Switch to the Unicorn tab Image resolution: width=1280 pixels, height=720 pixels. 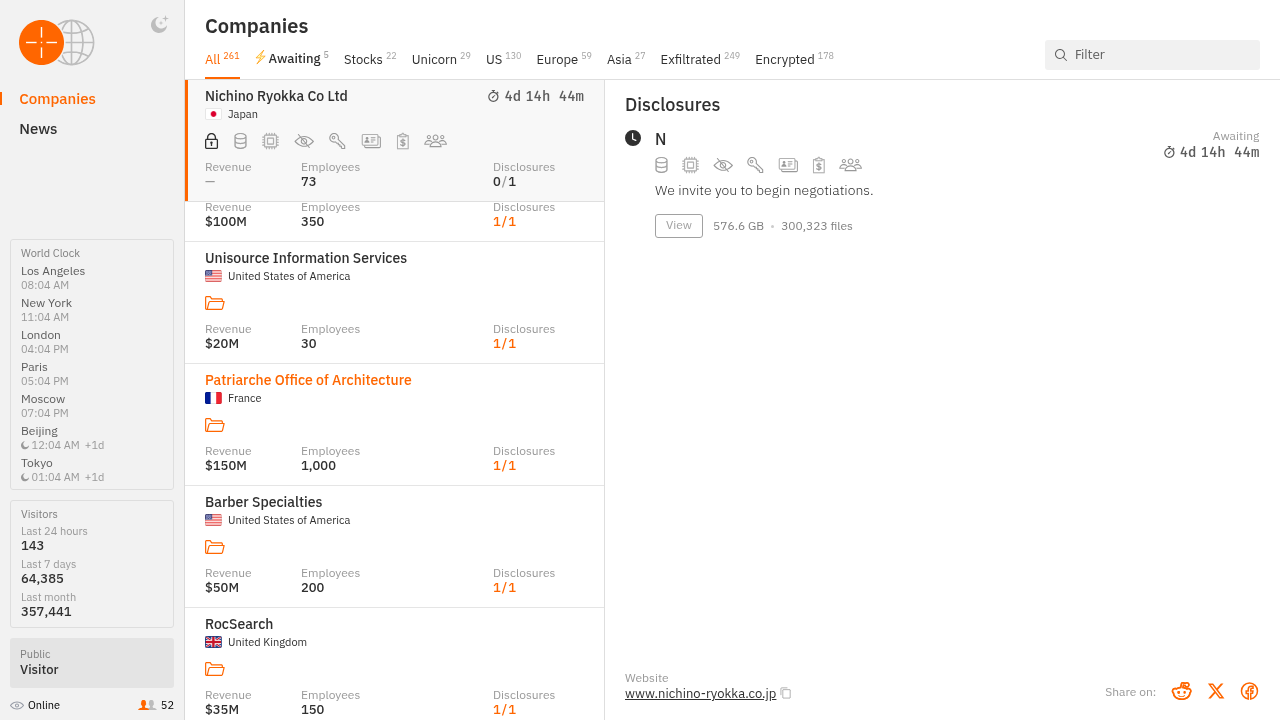point(441,58)
